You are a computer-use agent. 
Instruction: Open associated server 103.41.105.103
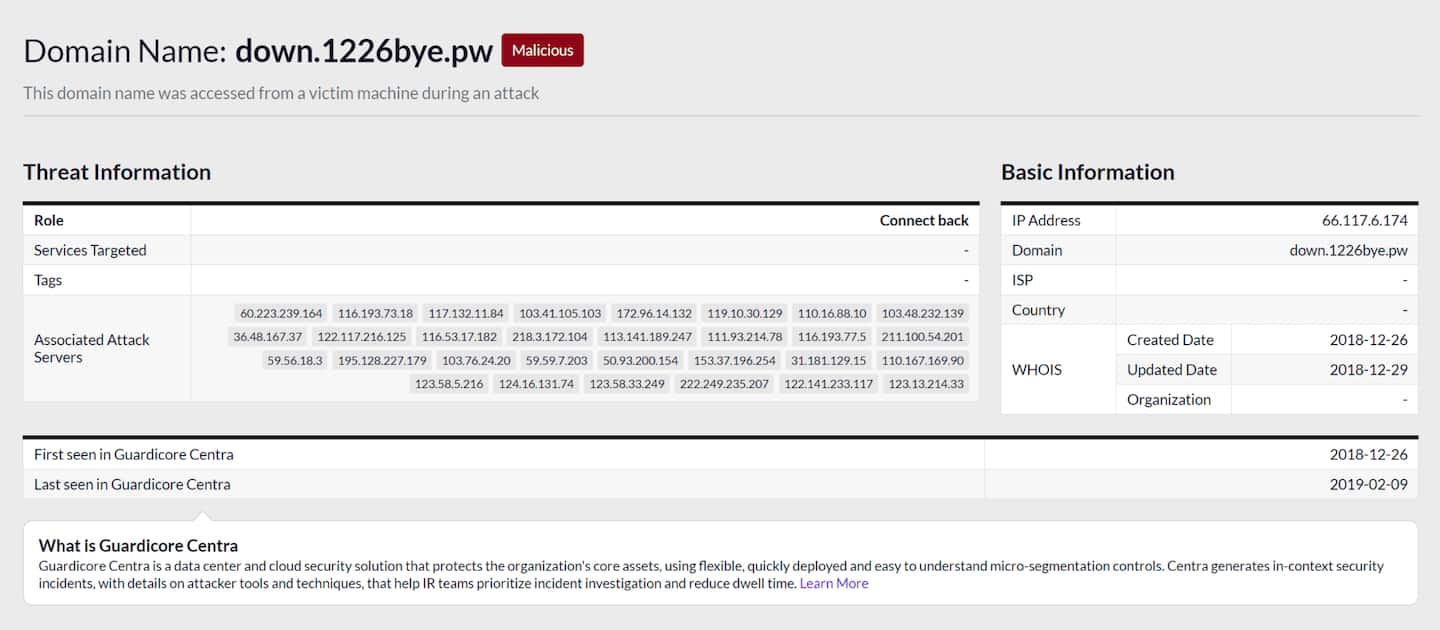pos(560,313)
